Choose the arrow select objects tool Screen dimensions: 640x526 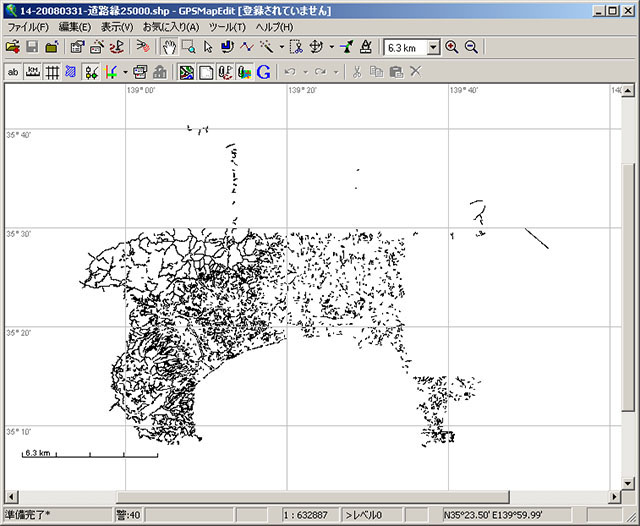208,47
